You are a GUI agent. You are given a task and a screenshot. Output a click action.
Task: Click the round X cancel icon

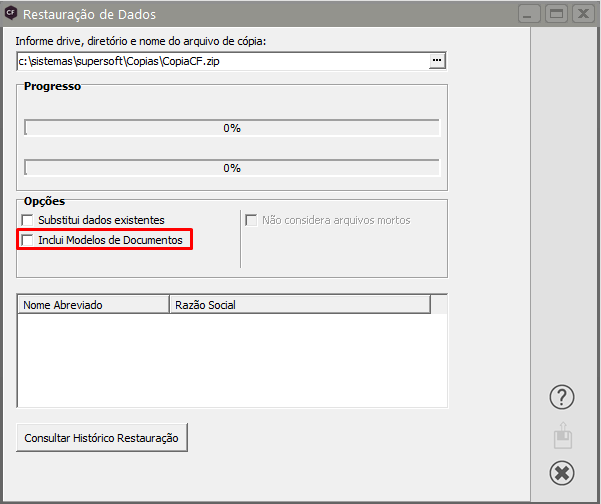click(x=562, y=473)
